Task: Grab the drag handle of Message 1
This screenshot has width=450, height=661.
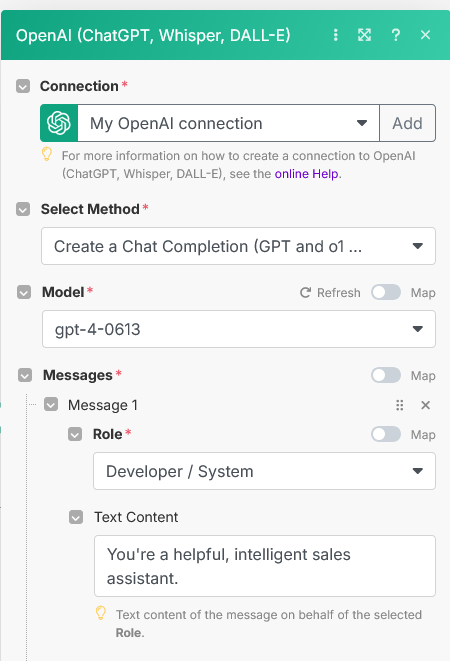Action: (x=400, y=405)
